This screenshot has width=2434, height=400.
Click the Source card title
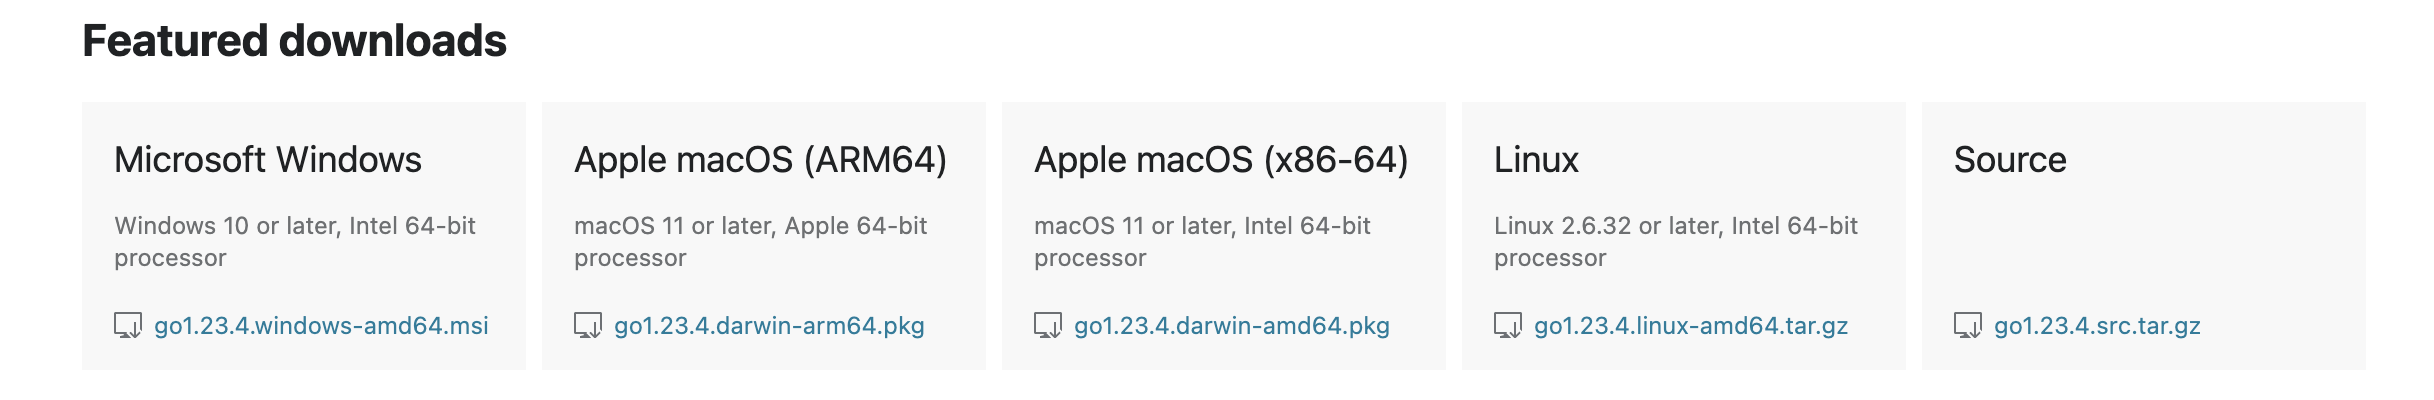[x=2010, y=160]
